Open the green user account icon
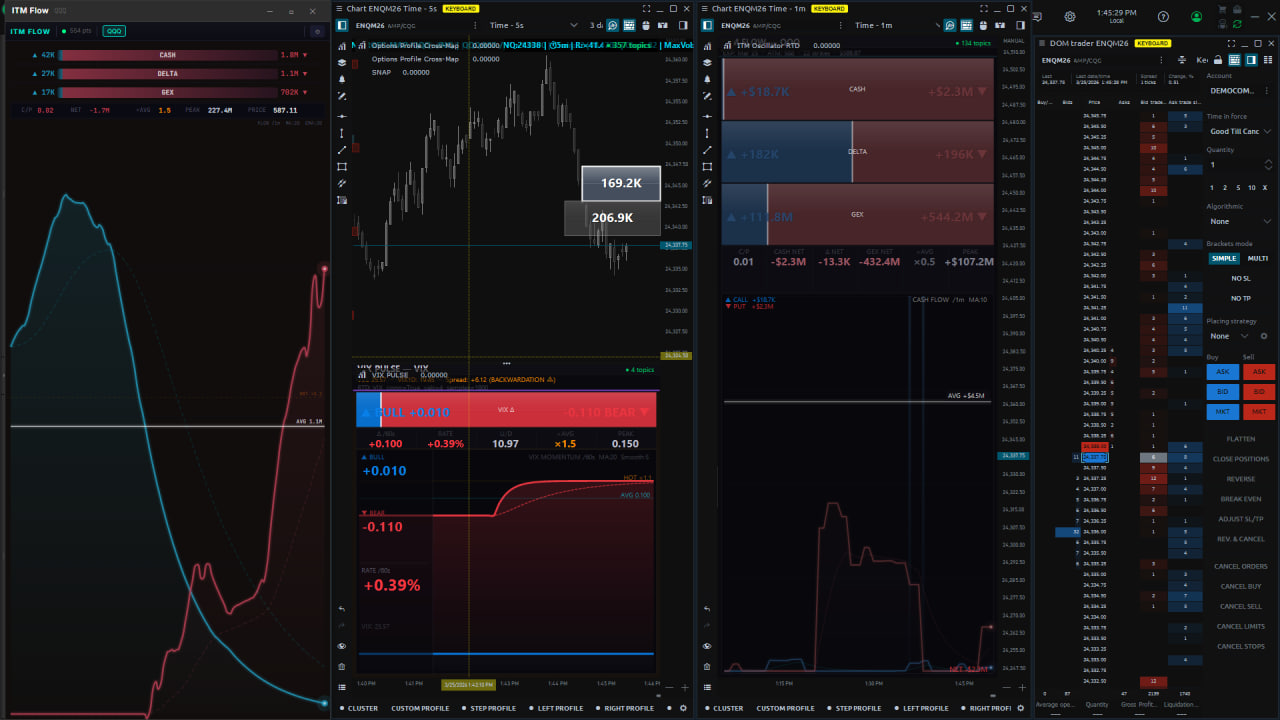 pos(1197,17)
